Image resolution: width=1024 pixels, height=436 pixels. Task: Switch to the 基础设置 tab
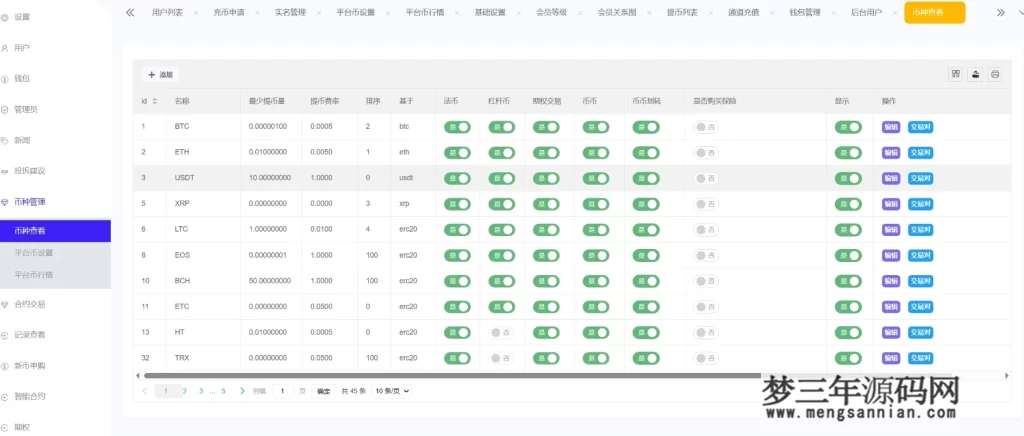490,13
